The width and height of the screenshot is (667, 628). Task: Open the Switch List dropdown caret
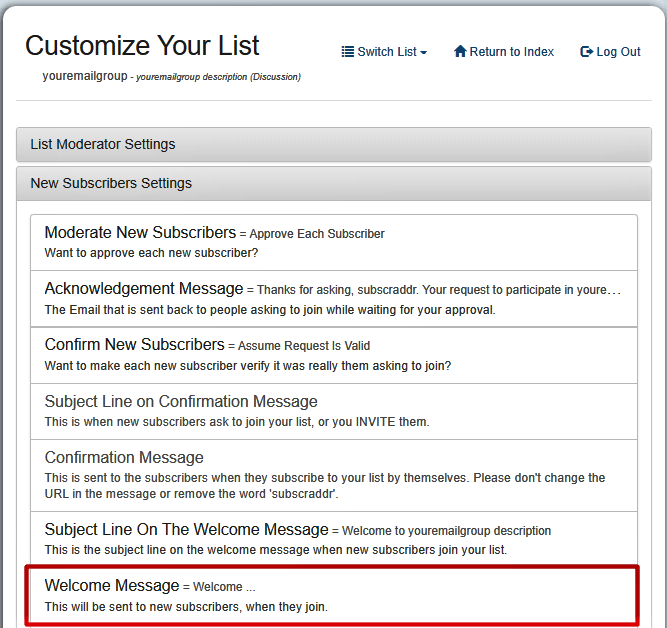coord(423,53)
